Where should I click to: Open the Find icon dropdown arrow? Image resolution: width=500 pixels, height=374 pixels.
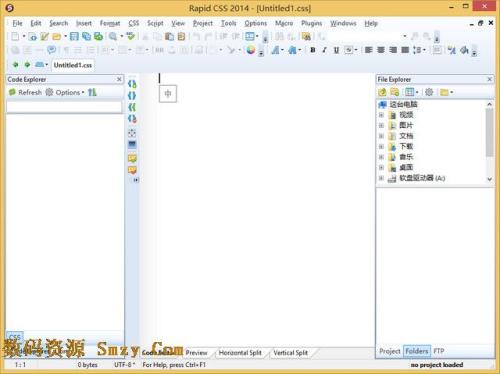pos(122,36)
